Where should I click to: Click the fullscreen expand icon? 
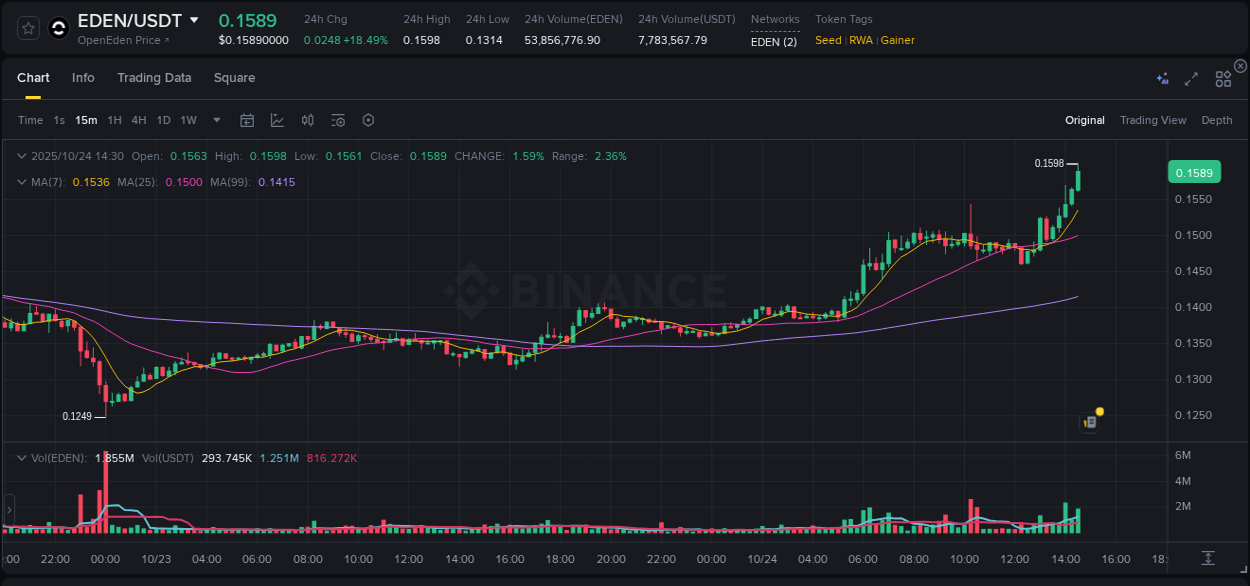point(1191,78)
